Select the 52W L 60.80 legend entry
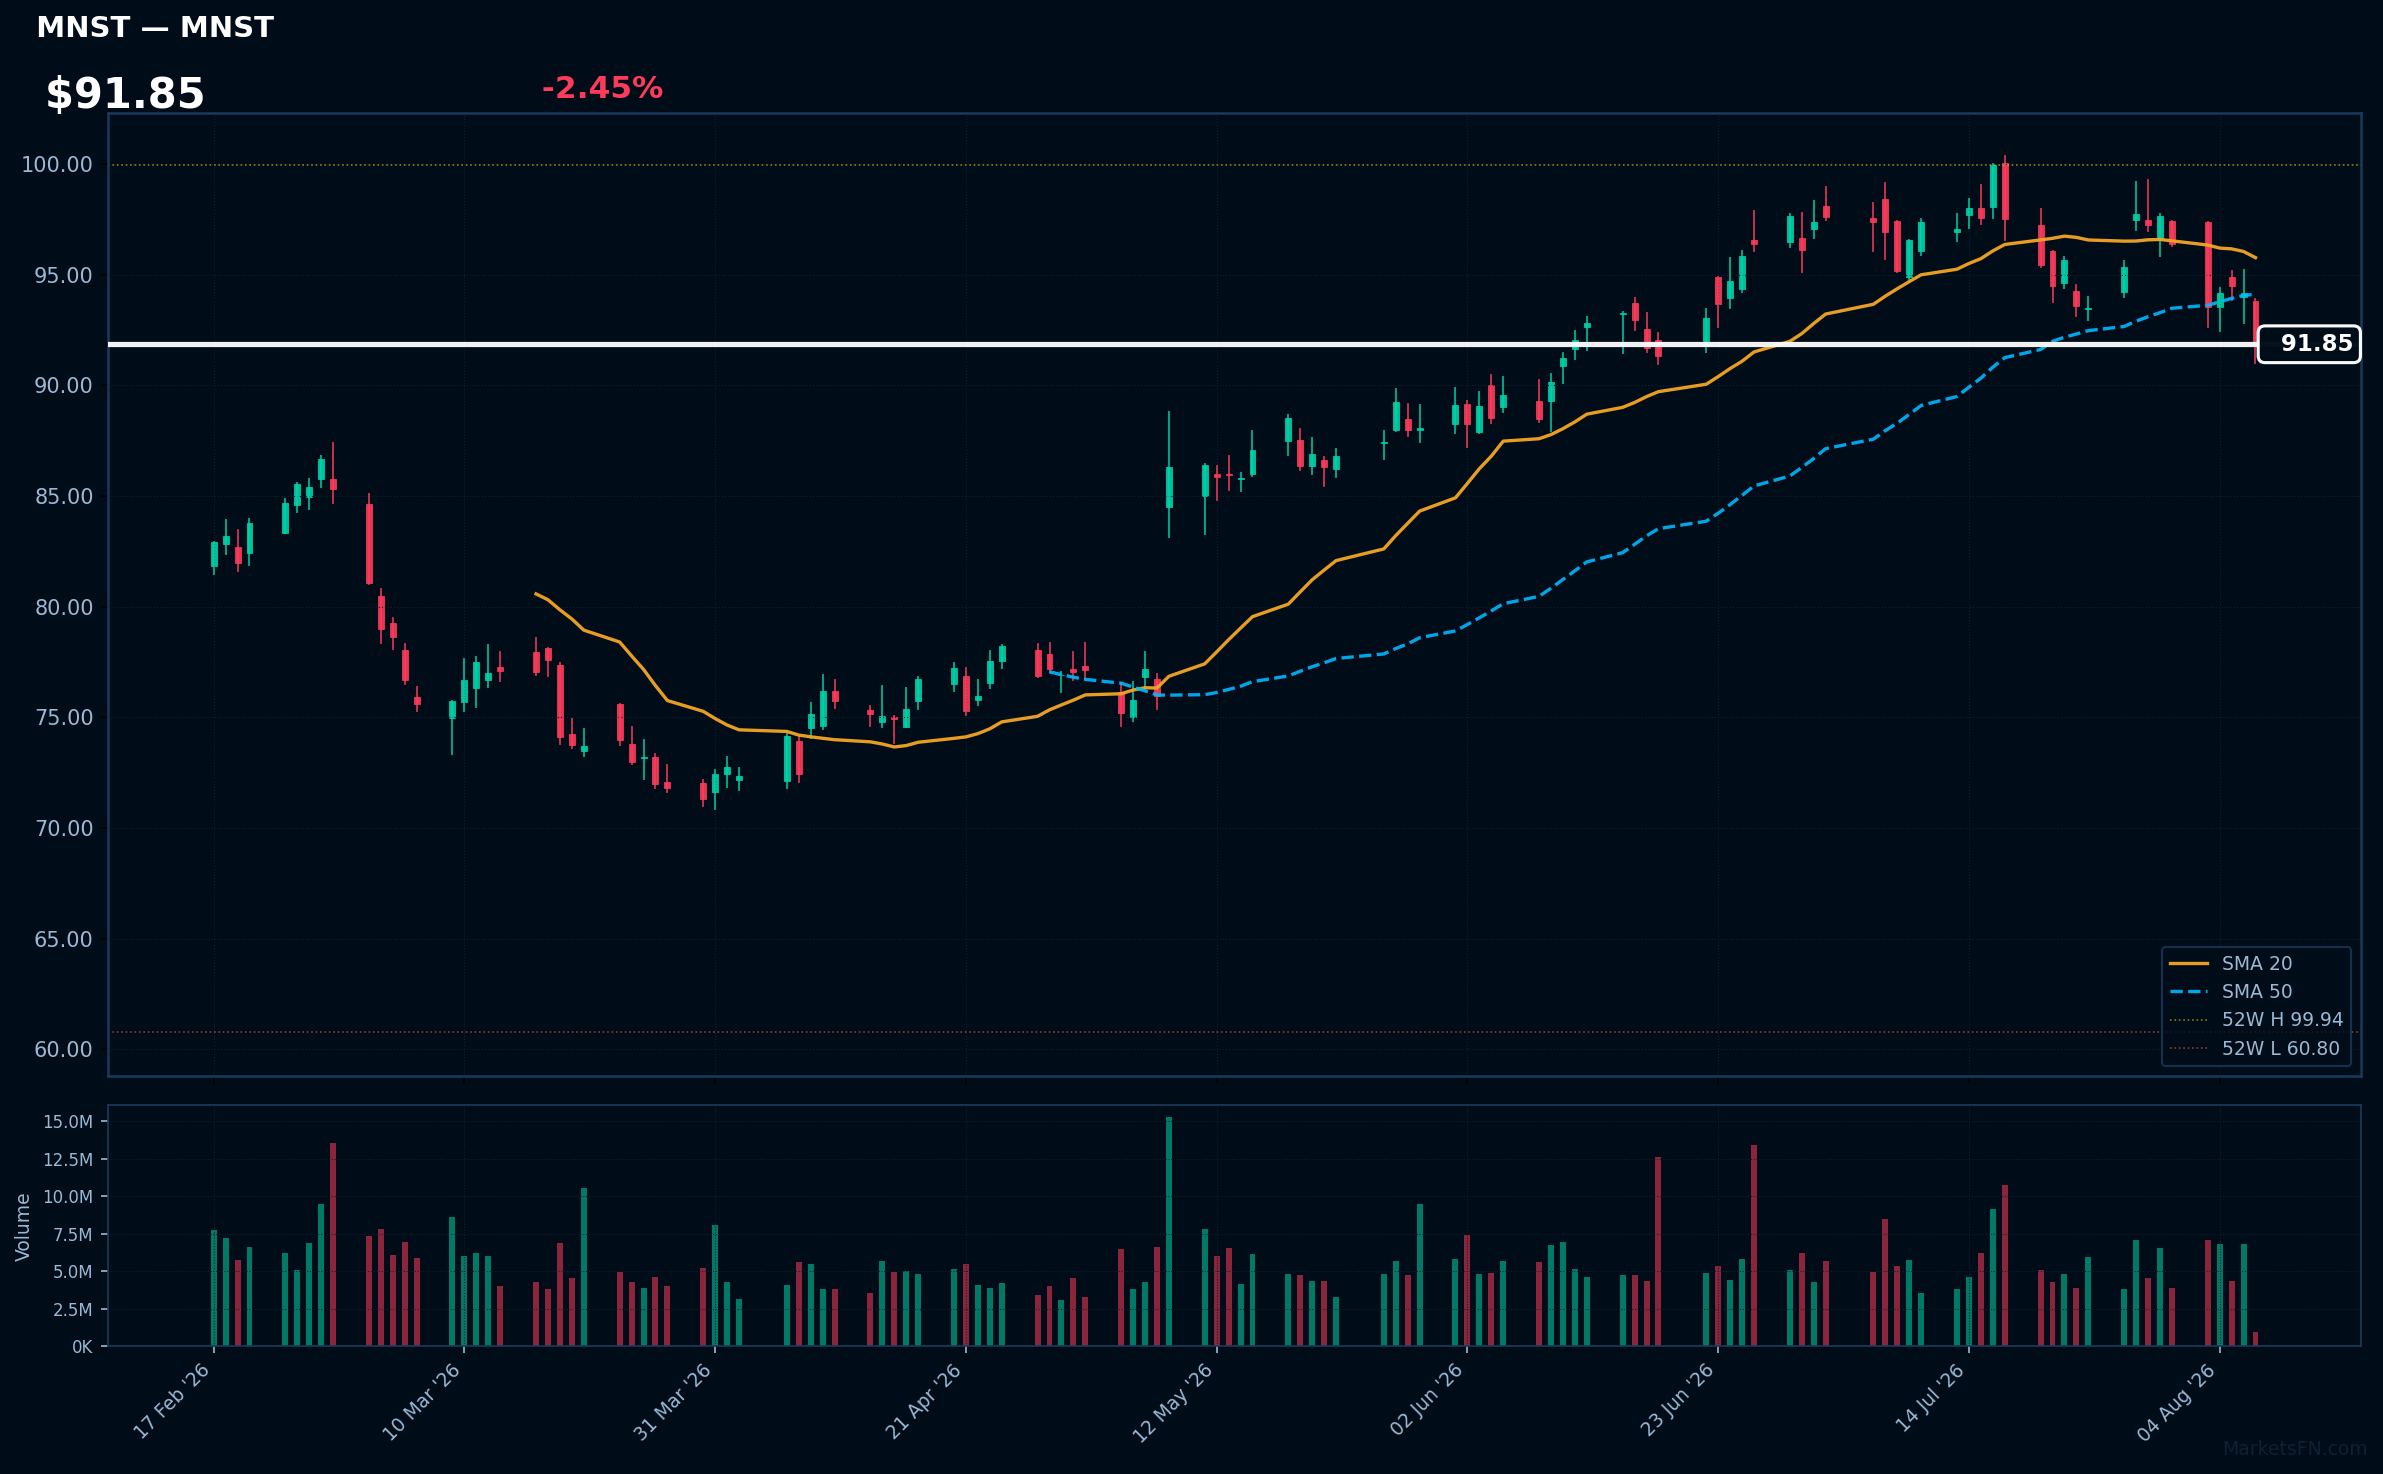This screenshot has width=2383, height=1474. [x=2254, y=1048]
